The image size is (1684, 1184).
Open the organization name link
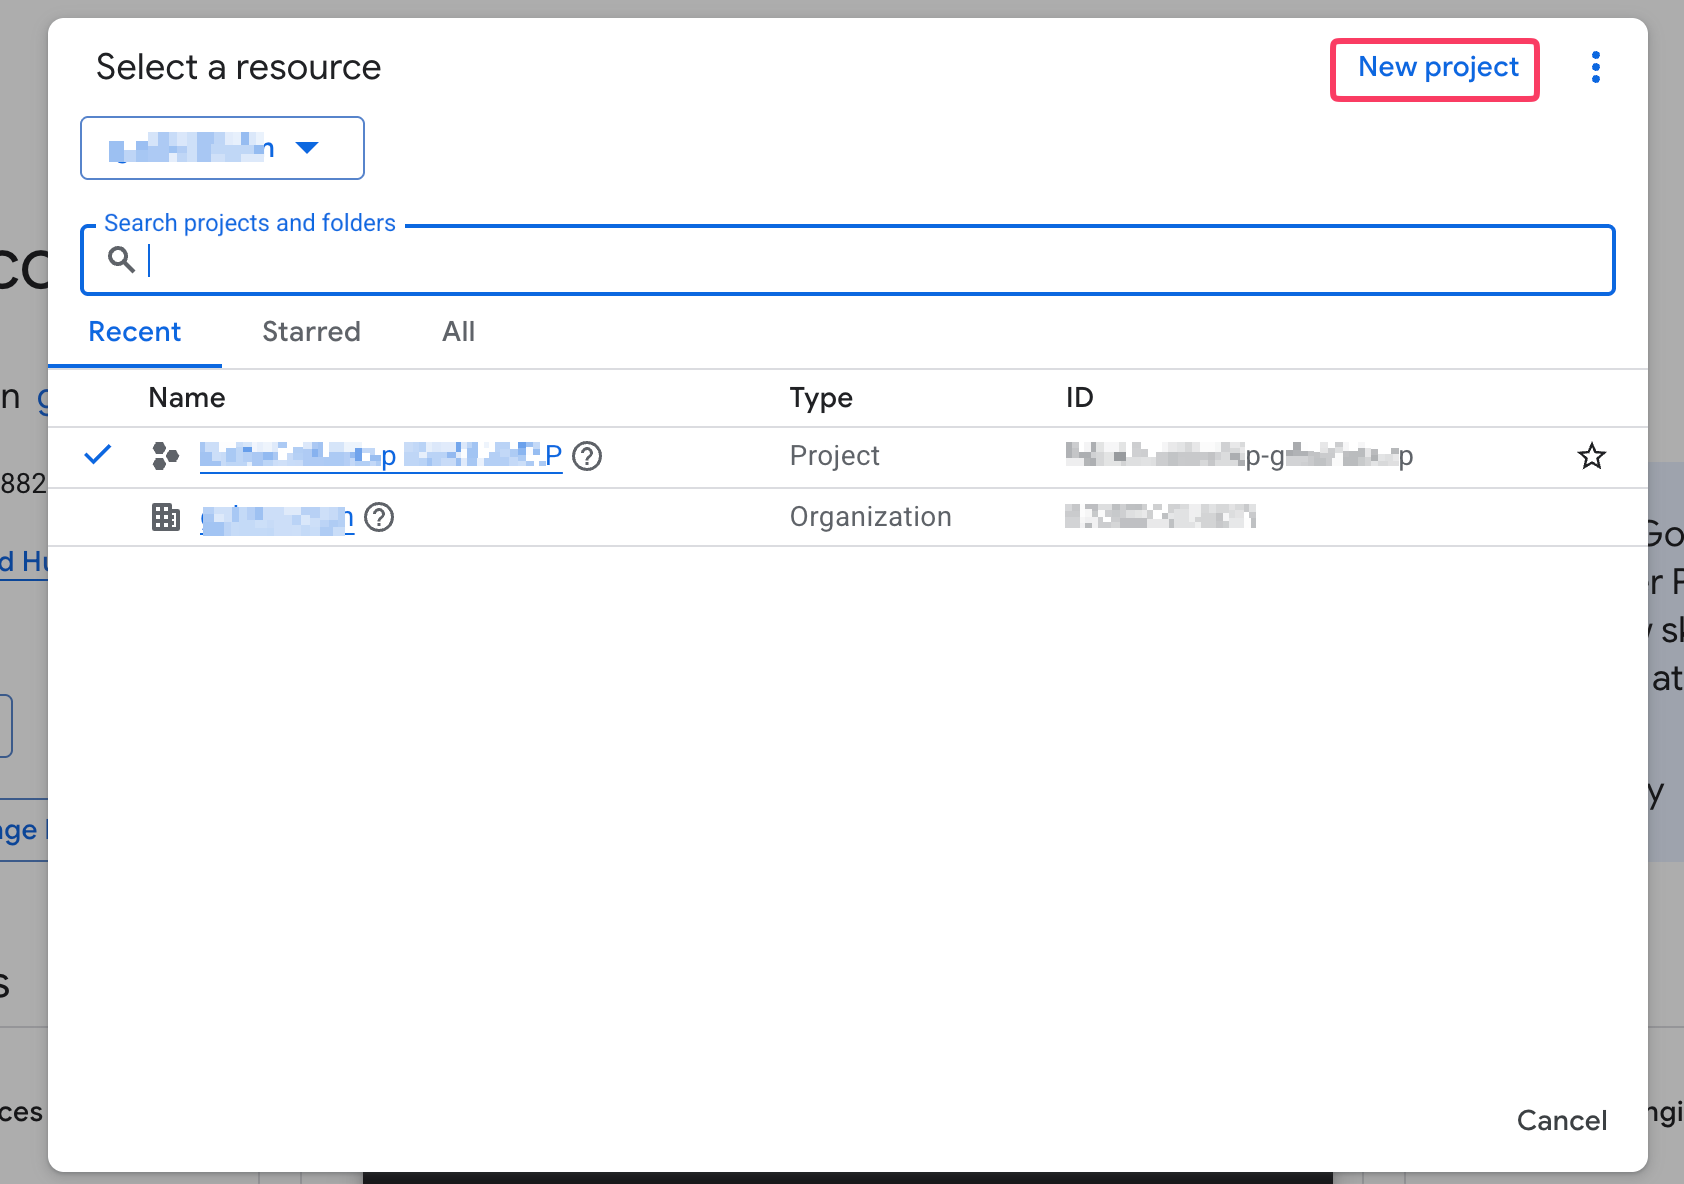277,518
